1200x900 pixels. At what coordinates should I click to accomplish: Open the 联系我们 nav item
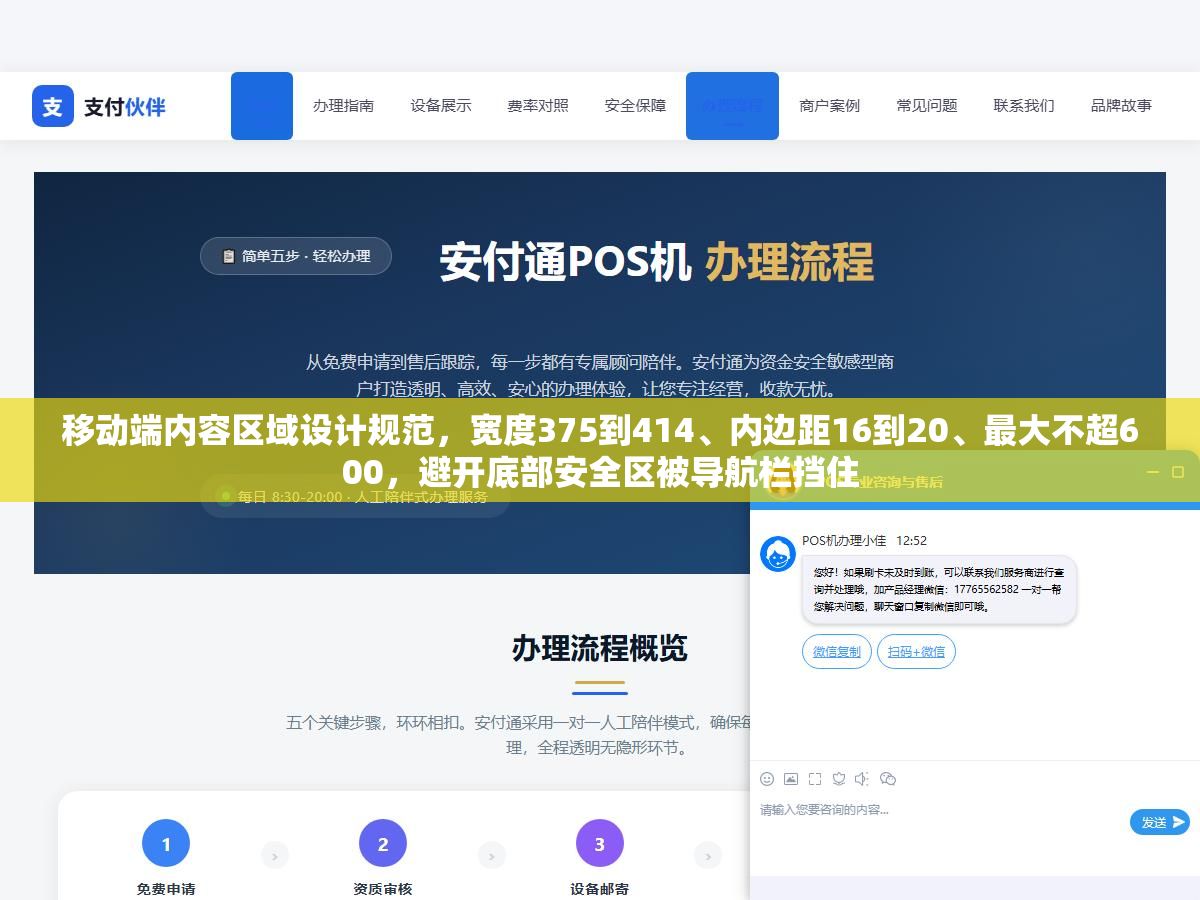click(x=1024, y=105)
